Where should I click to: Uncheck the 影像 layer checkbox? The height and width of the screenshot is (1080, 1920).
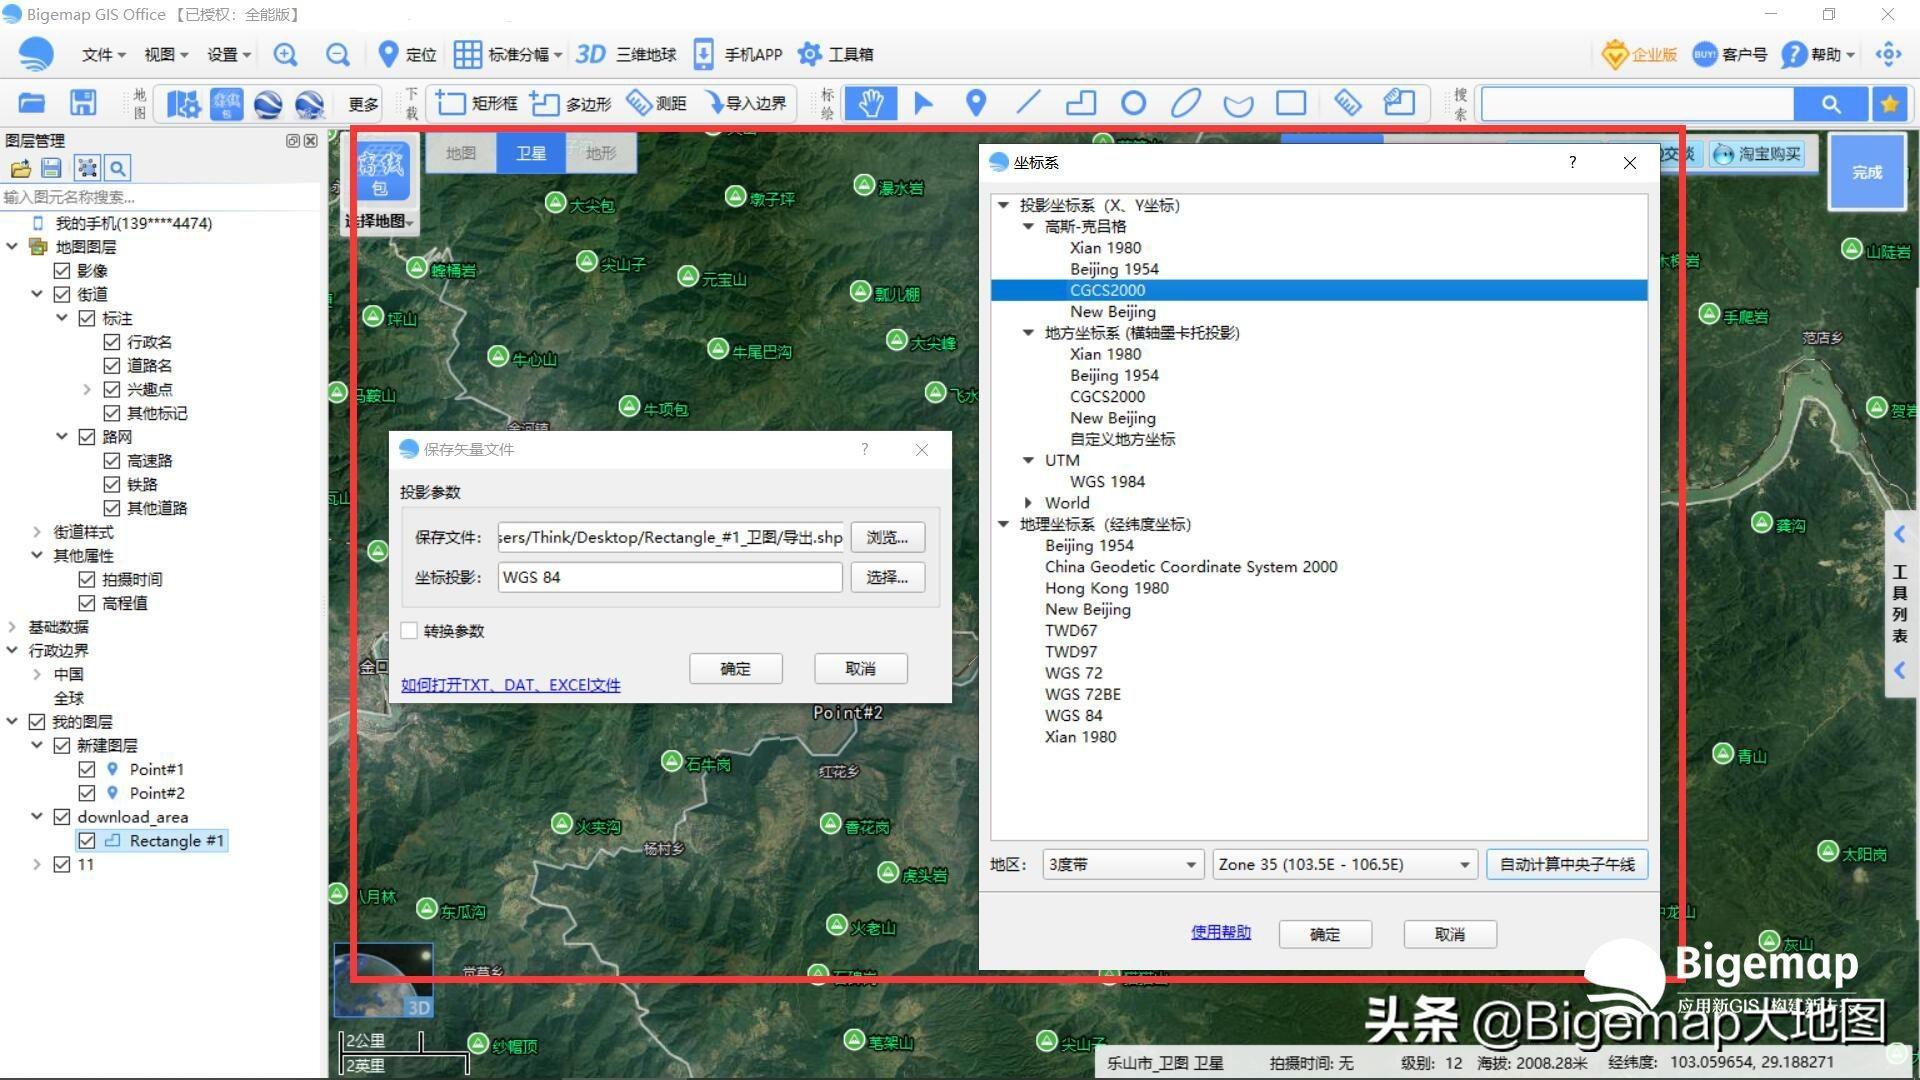pyautogui.click(x=62, y=271)
